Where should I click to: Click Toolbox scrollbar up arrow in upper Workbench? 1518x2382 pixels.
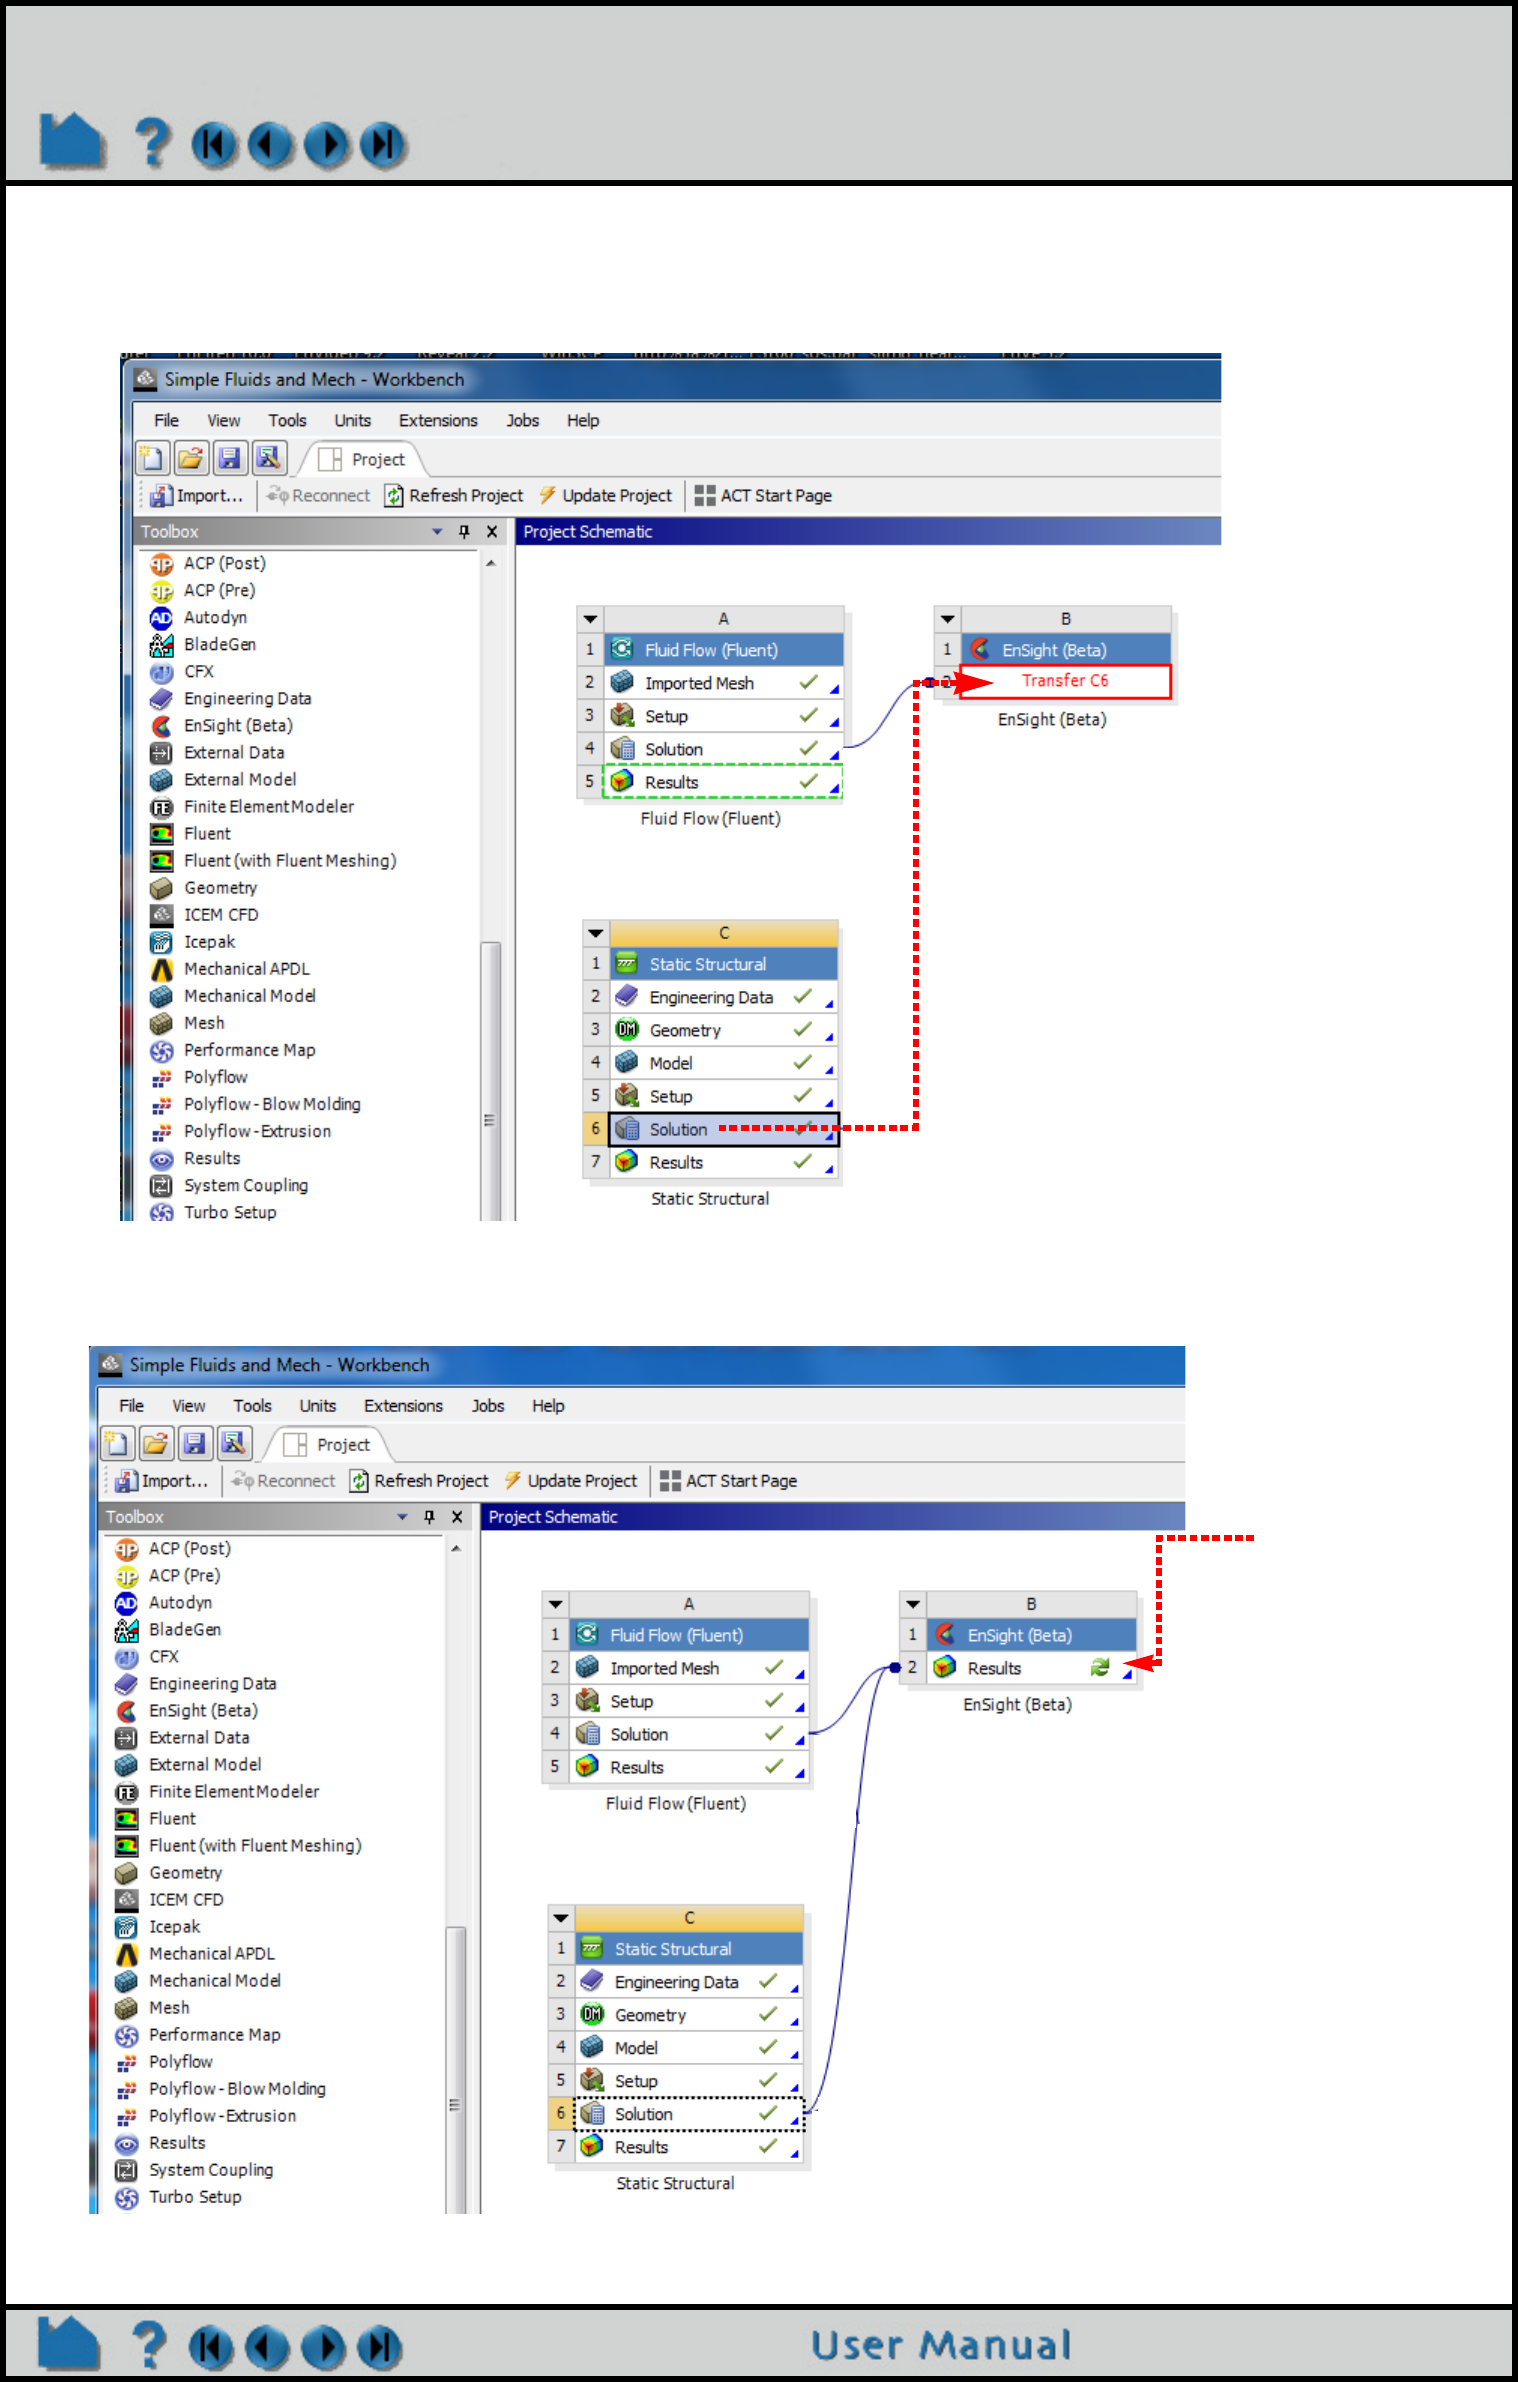point(491,563)
